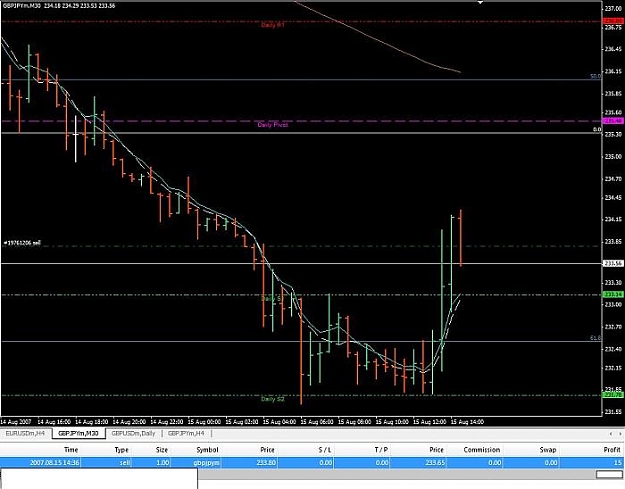Screen dimensions: 625x489
Task: Click the 15 Aug 00:00 time axis label
Action: 204,422
